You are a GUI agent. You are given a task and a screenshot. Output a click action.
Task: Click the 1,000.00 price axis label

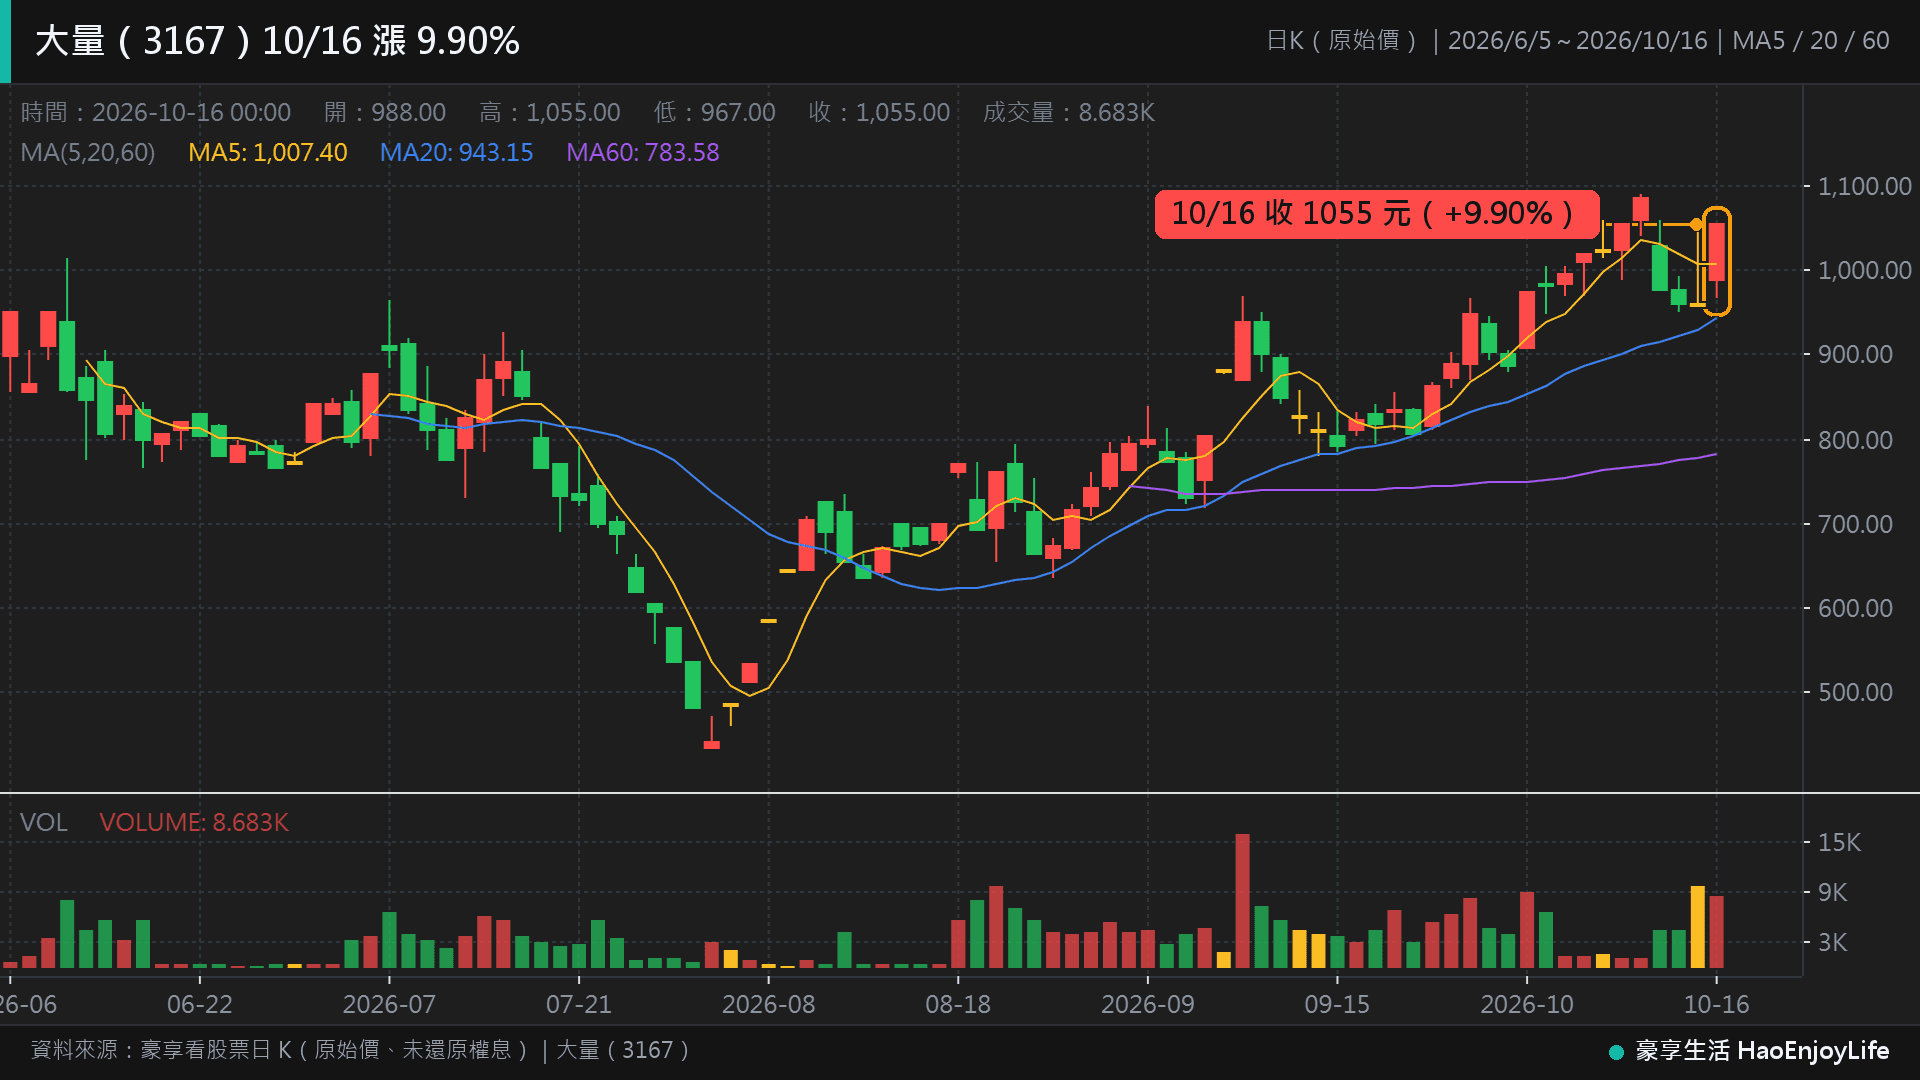click(x=1864, y=270)
